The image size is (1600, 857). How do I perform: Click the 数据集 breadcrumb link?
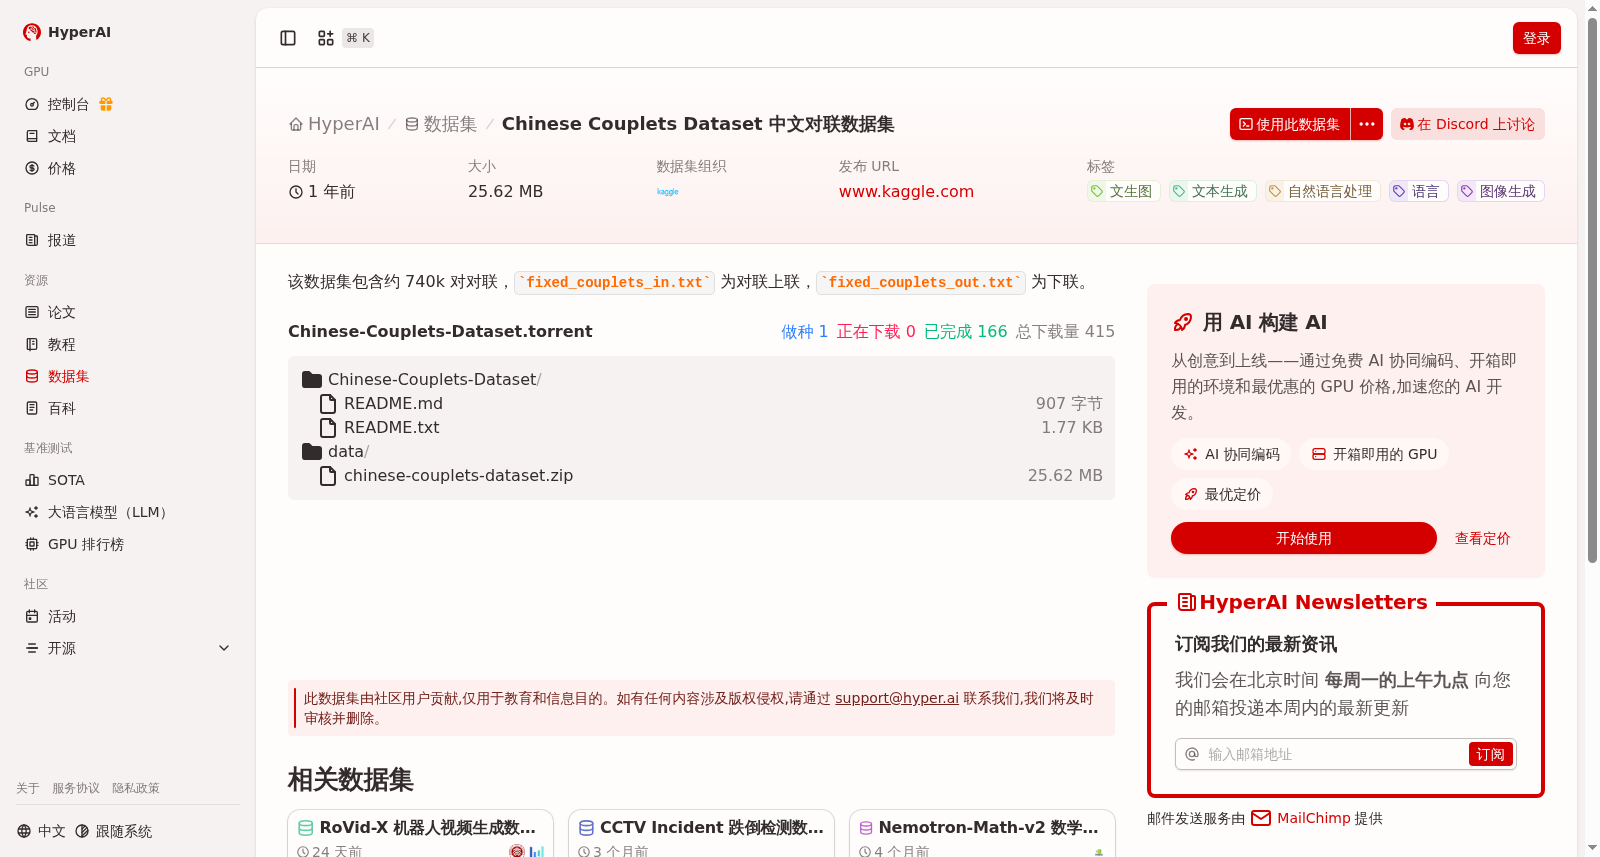(441, 124)
